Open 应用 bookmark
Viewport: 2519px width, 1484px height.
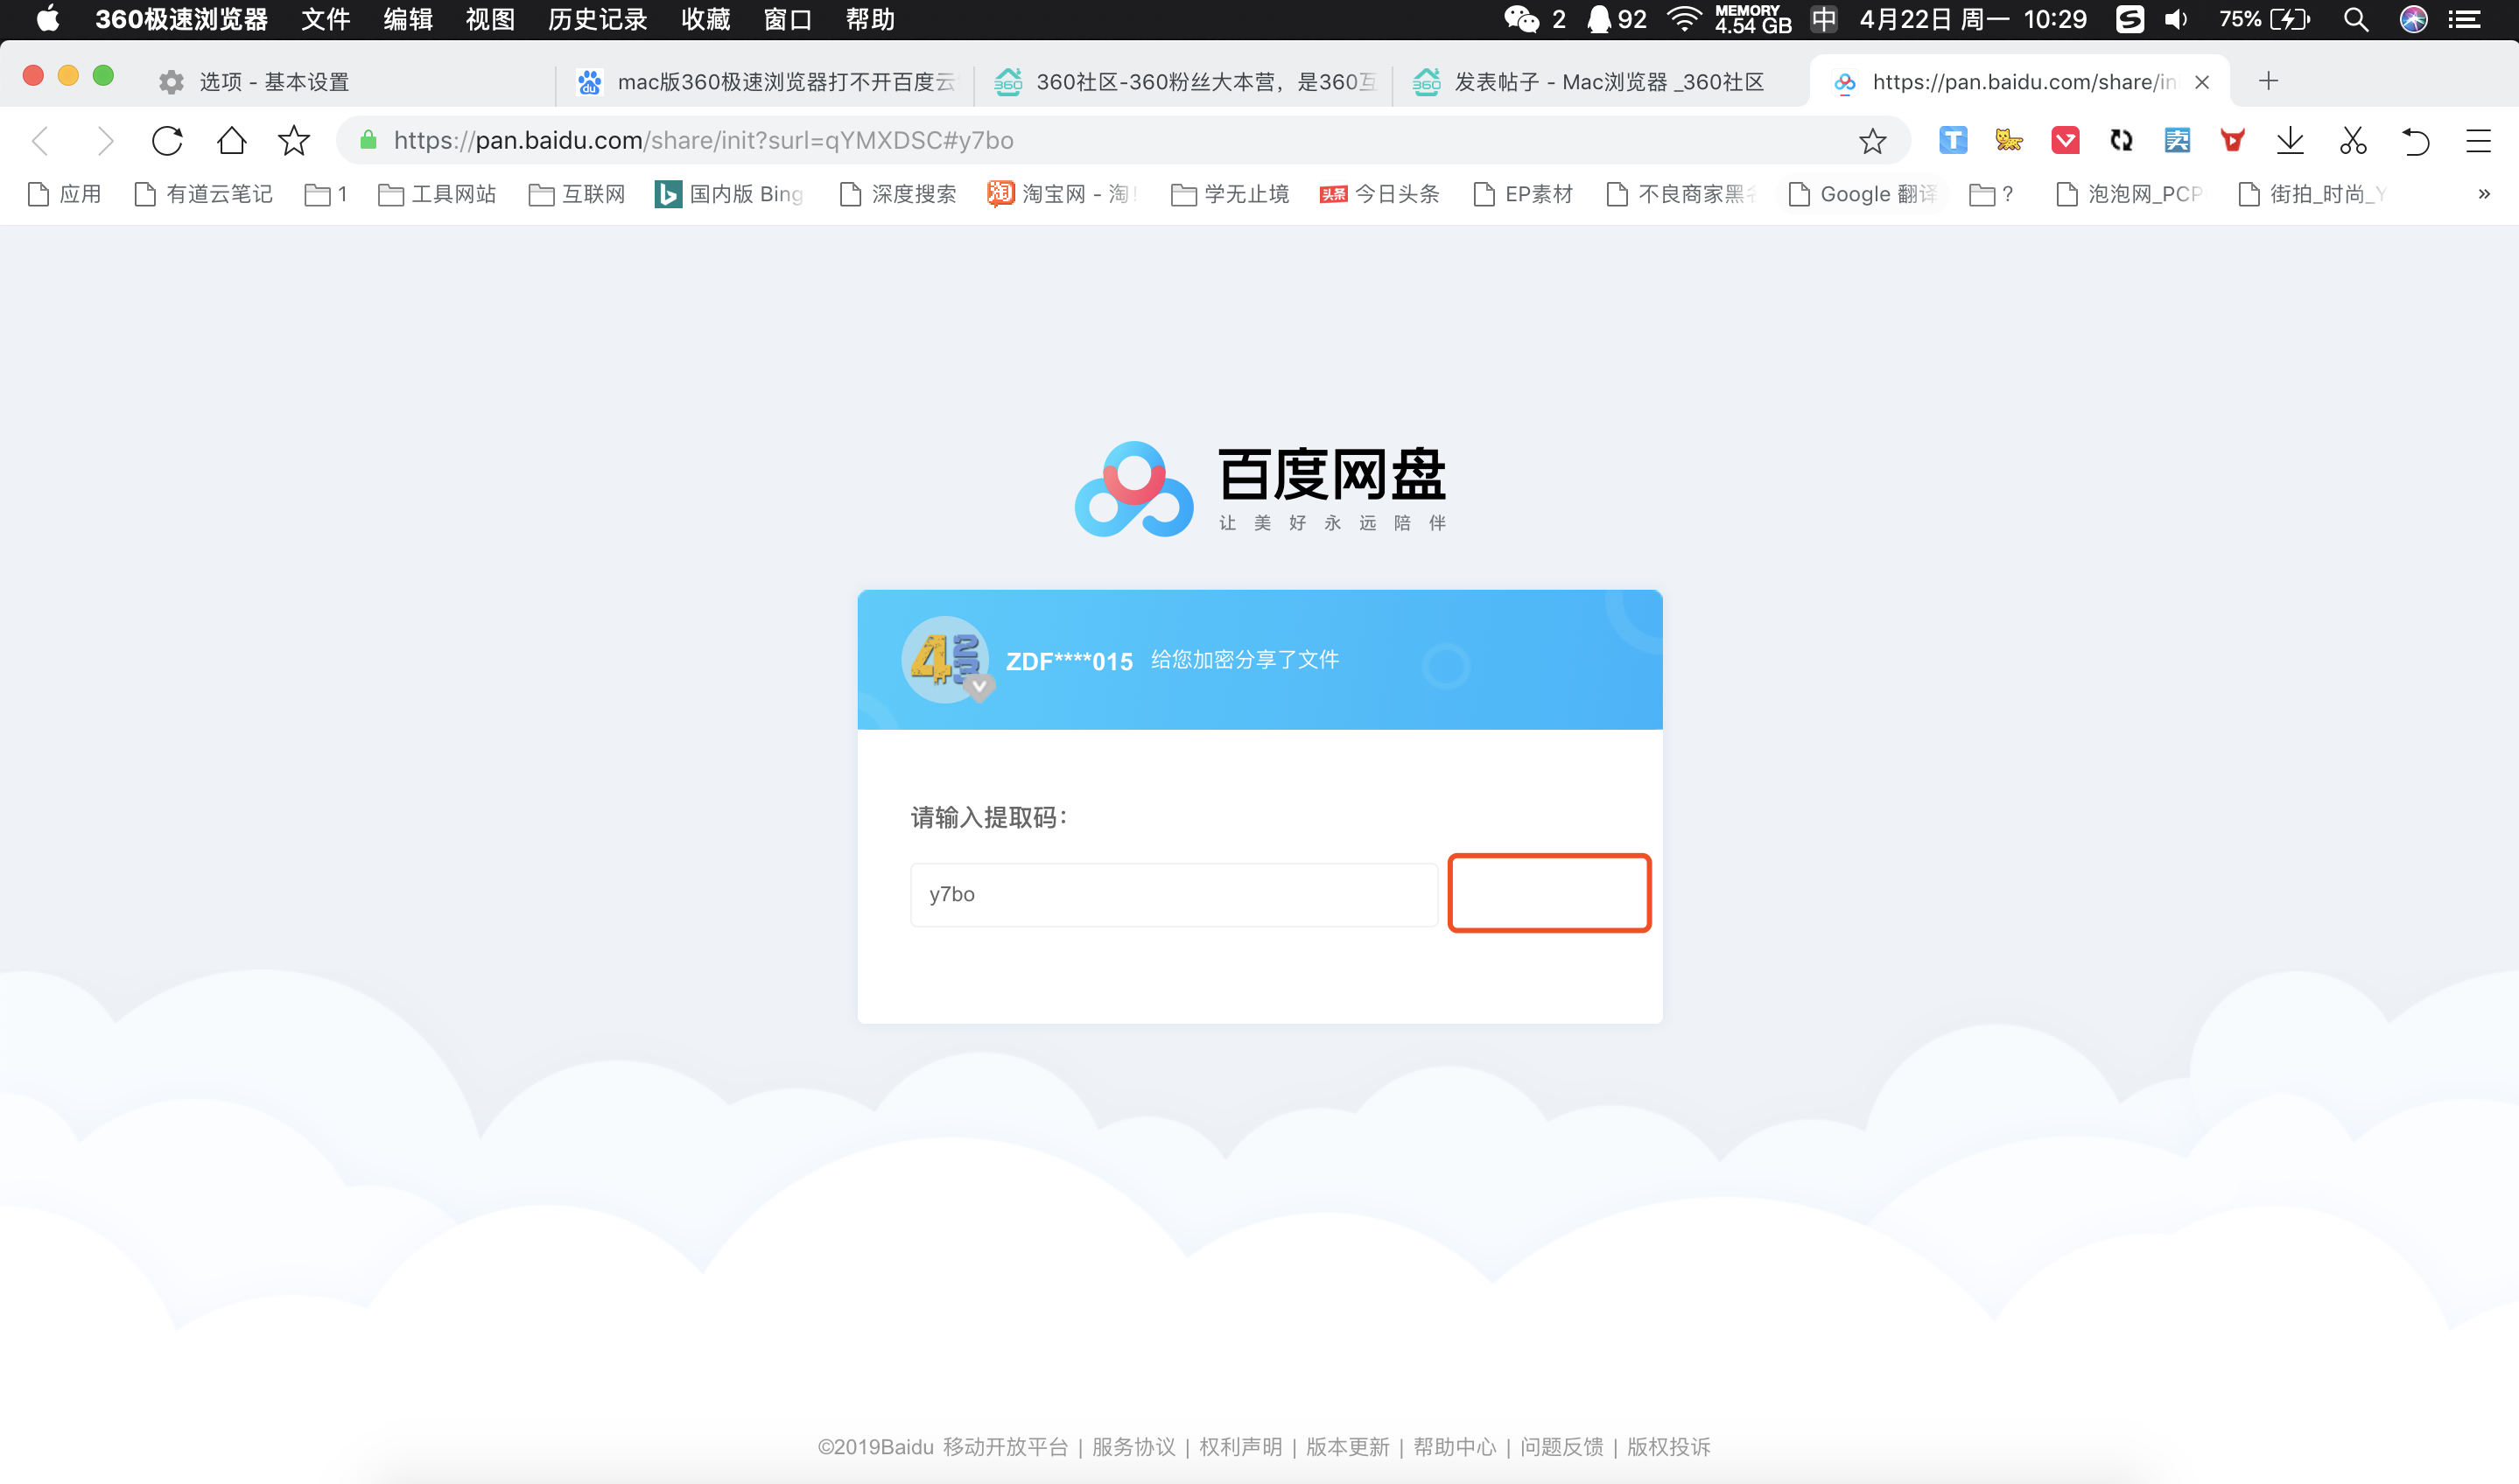[x=65, y=194]
